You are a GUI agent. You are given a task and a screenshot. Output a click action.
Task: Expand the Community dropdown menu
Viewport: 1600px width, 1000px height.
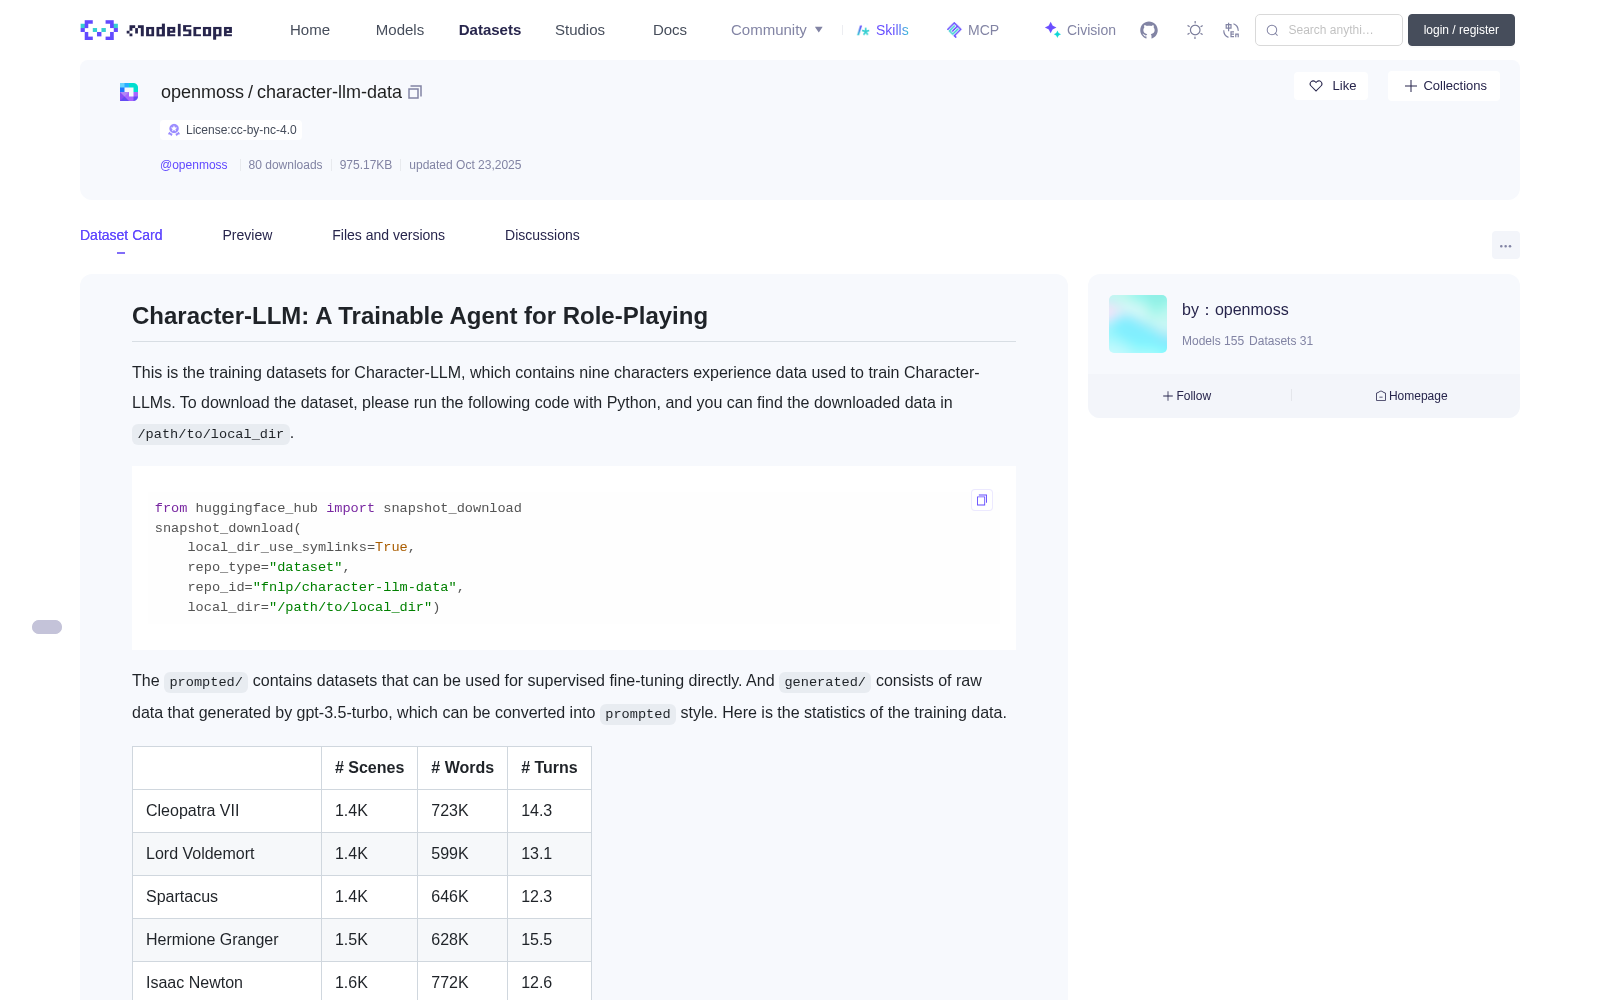click(x=777, y=30)
